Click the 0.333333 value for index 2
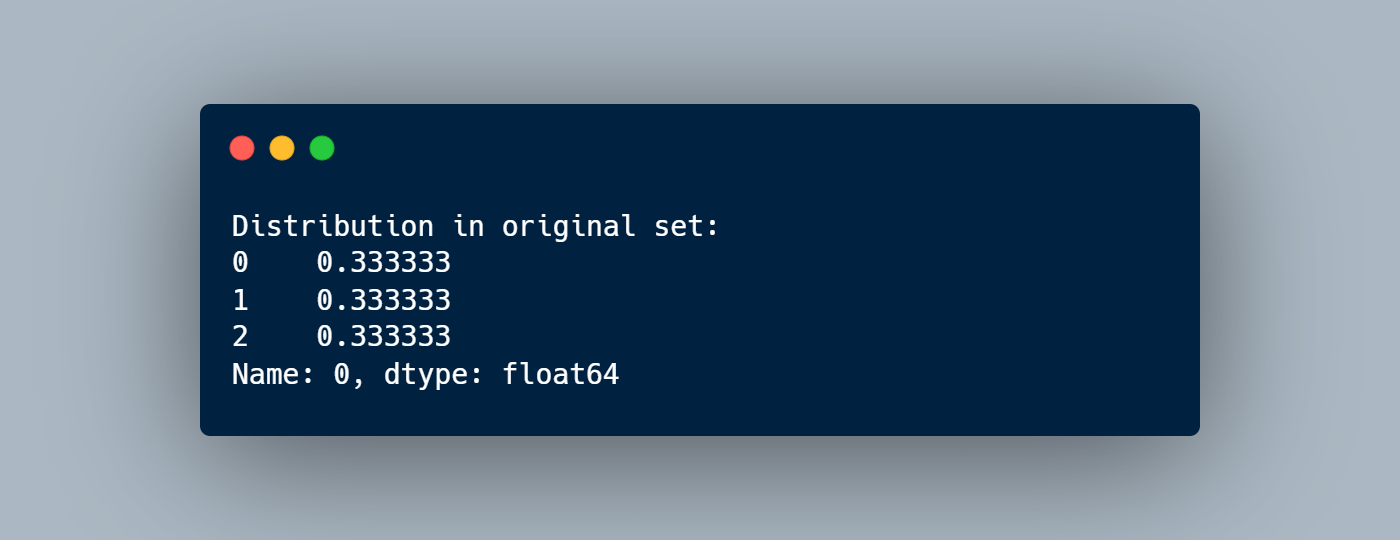Viewport: 1400px width, 540px height. (x=383, y=337)
